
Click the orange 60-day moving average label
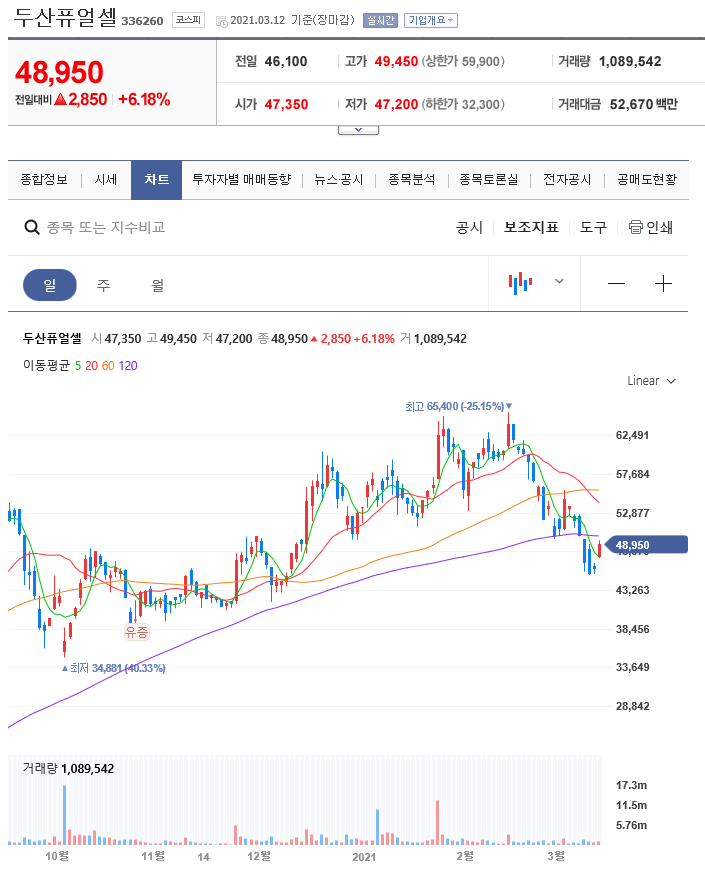click(x=108, y=366)
